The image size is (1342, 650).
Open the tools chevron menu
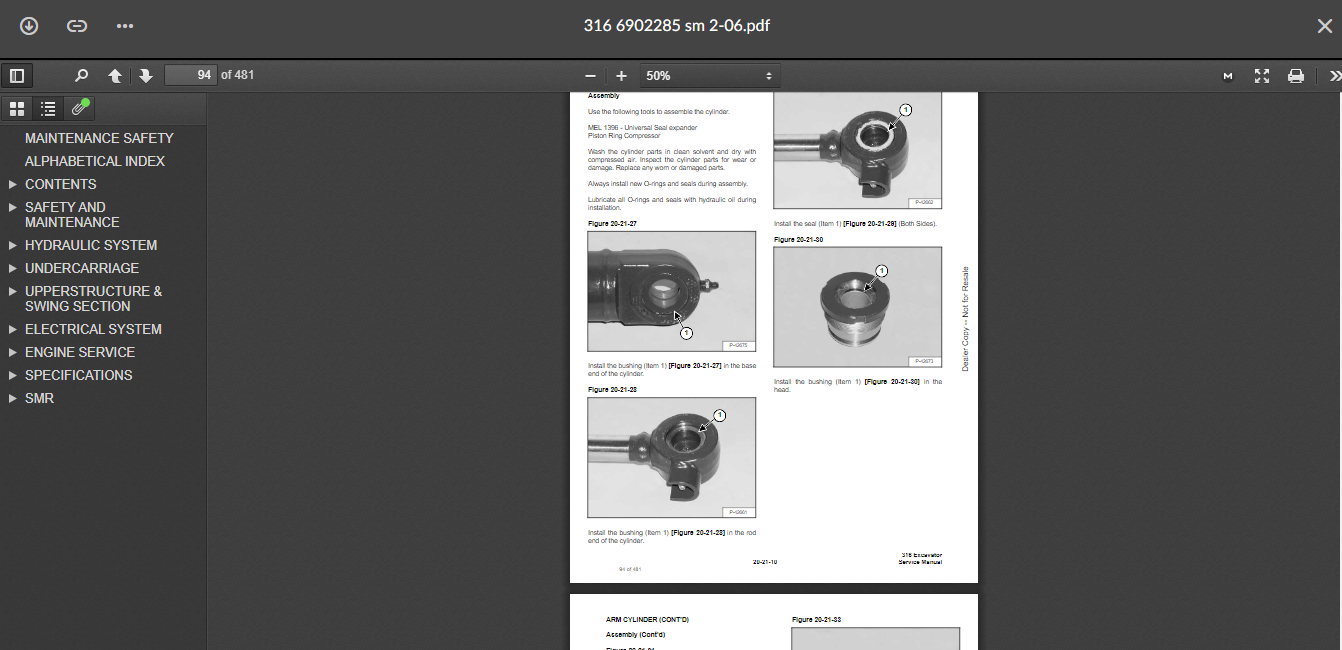[x=1334, y=76]
